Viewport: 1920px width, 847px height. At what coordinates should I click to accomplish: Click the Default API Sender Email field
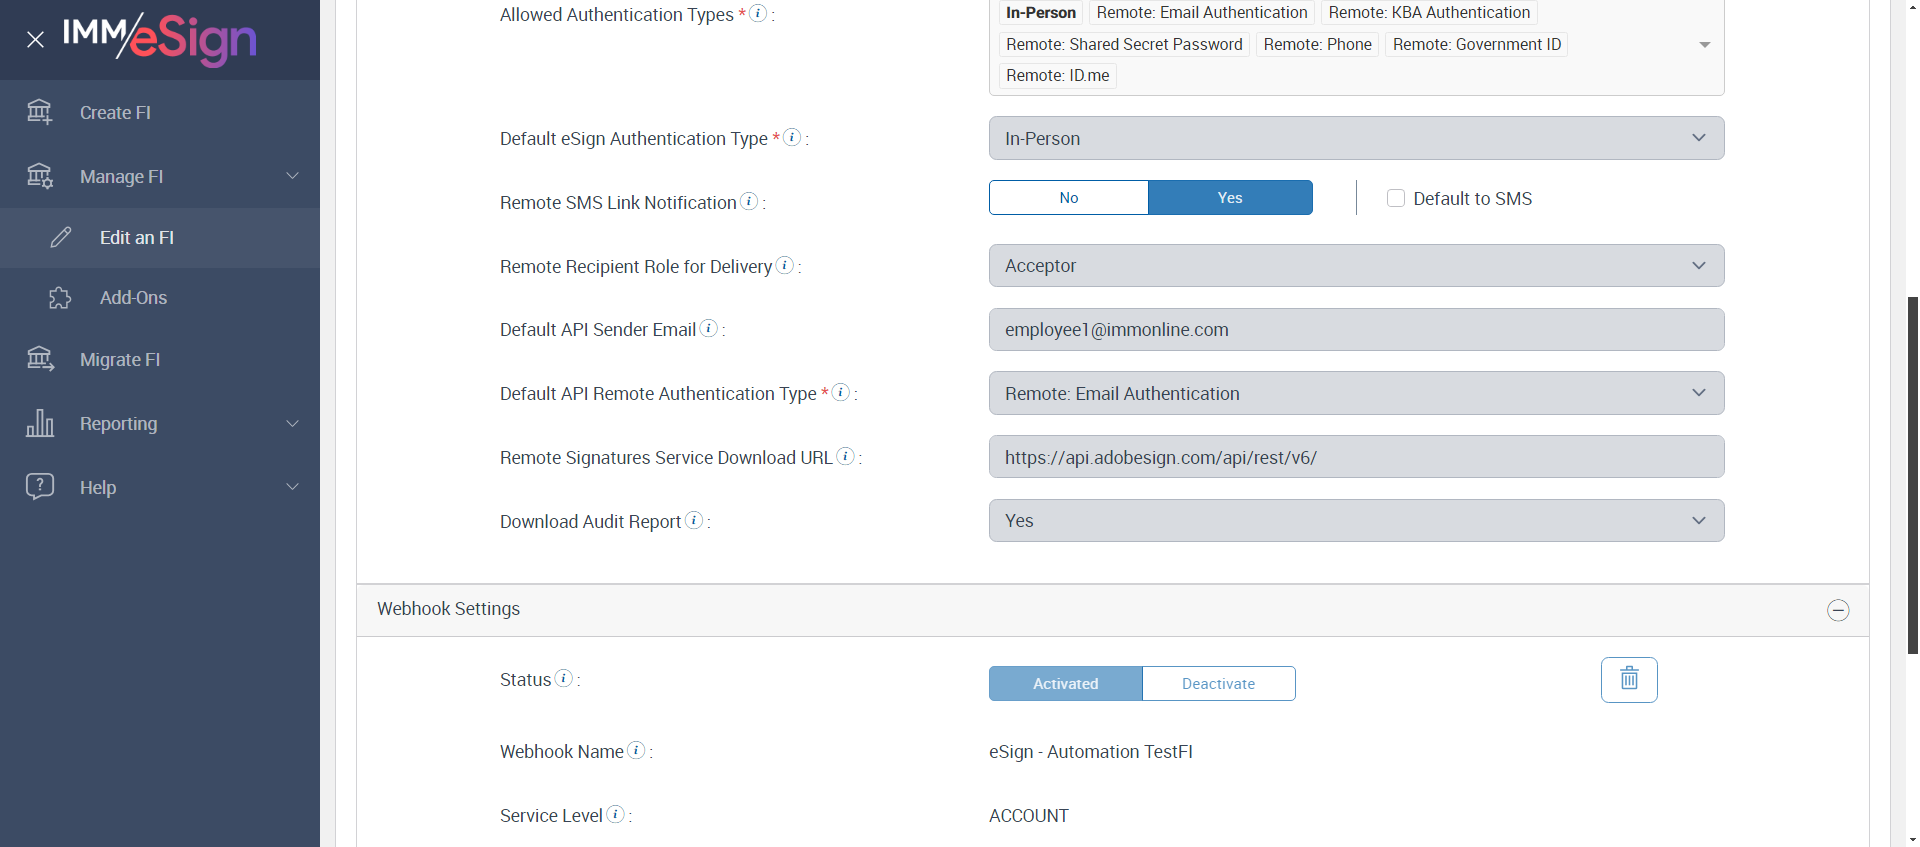click(1356, 330)
